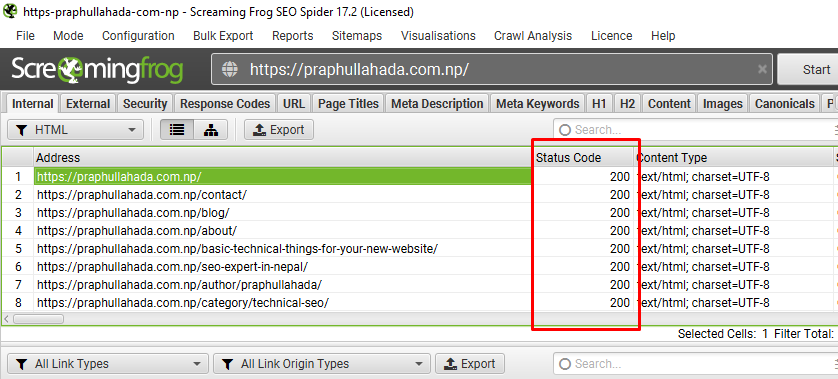
Task: Click the left scroll arrow of the table
Action: click(x=6, y=319)
